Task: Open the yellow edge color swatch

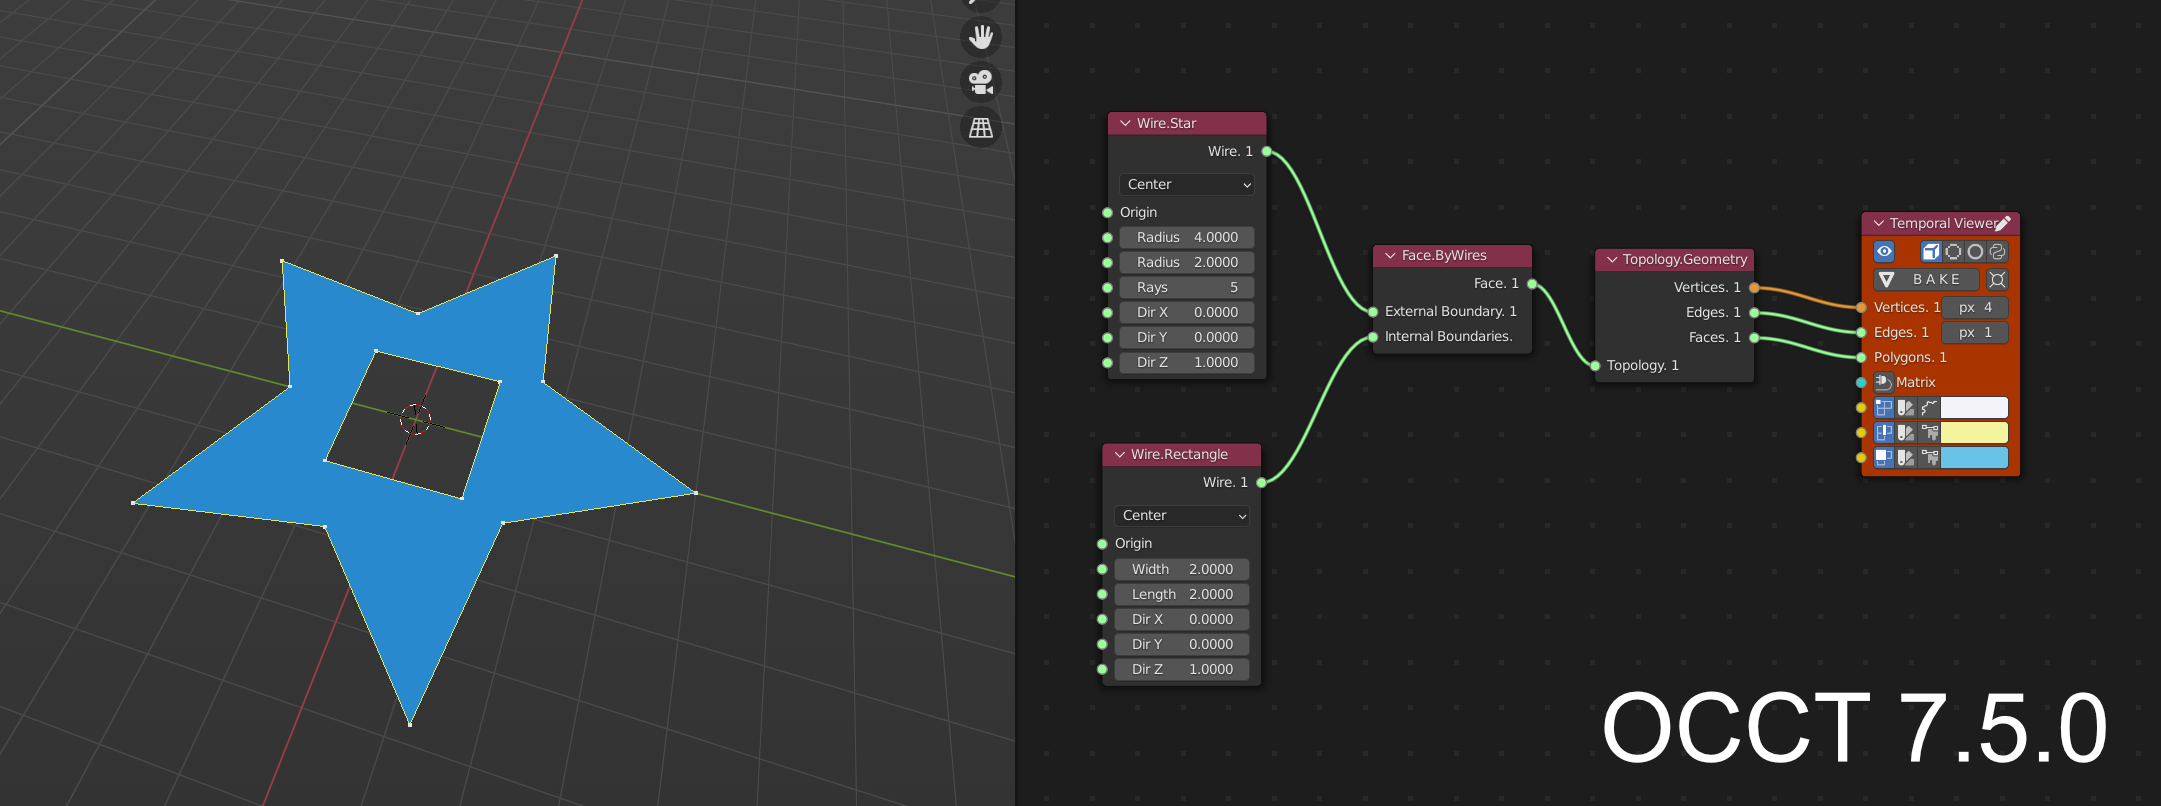Action: pos(1974,432)
